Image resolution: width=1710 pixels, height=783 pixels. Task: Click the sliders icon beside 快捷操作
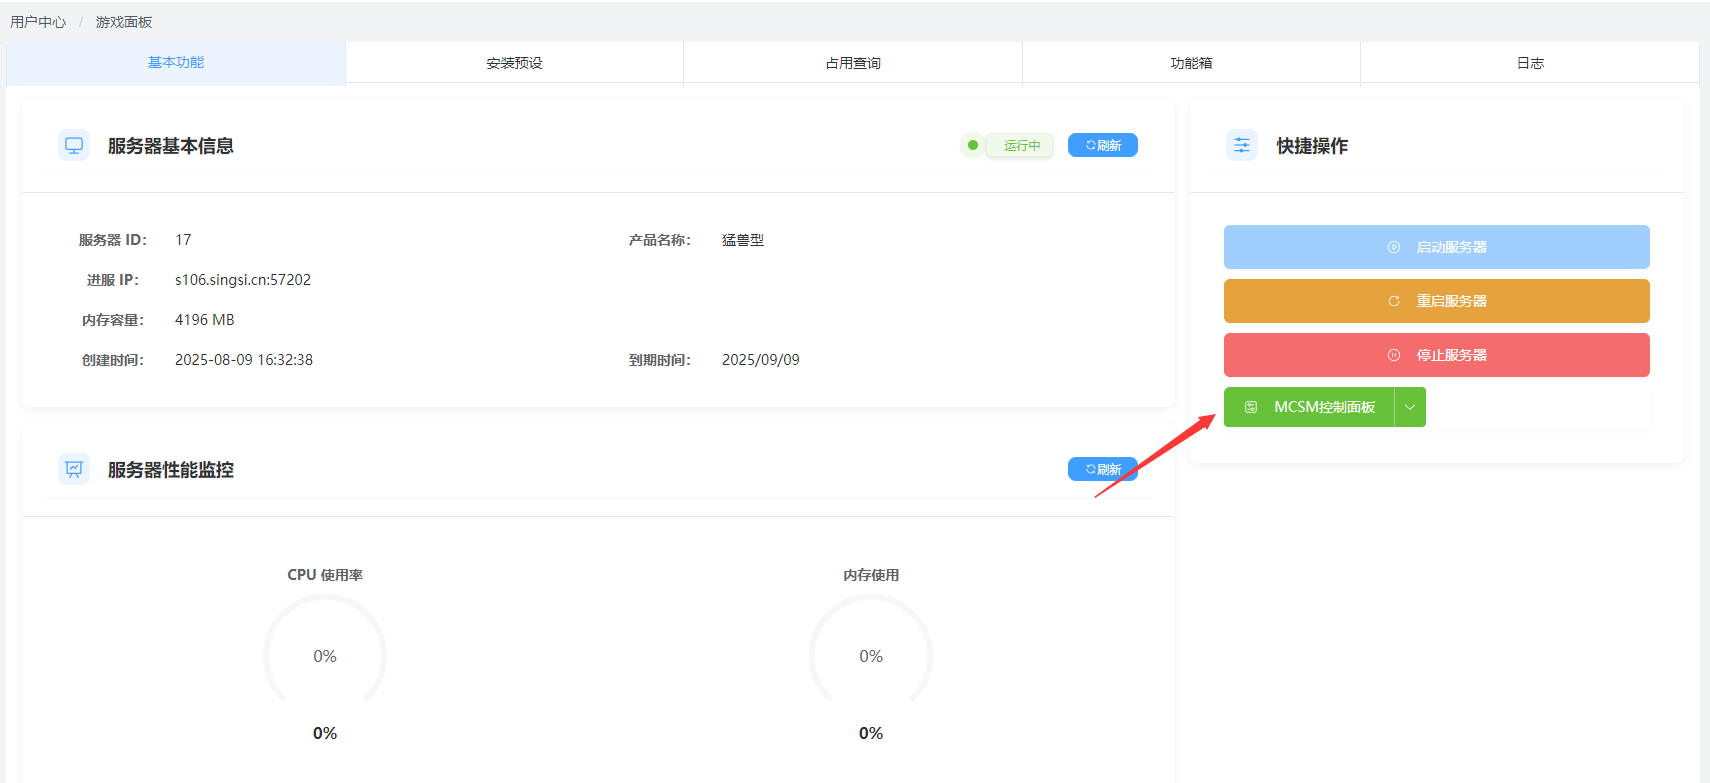click(1242, 145)
